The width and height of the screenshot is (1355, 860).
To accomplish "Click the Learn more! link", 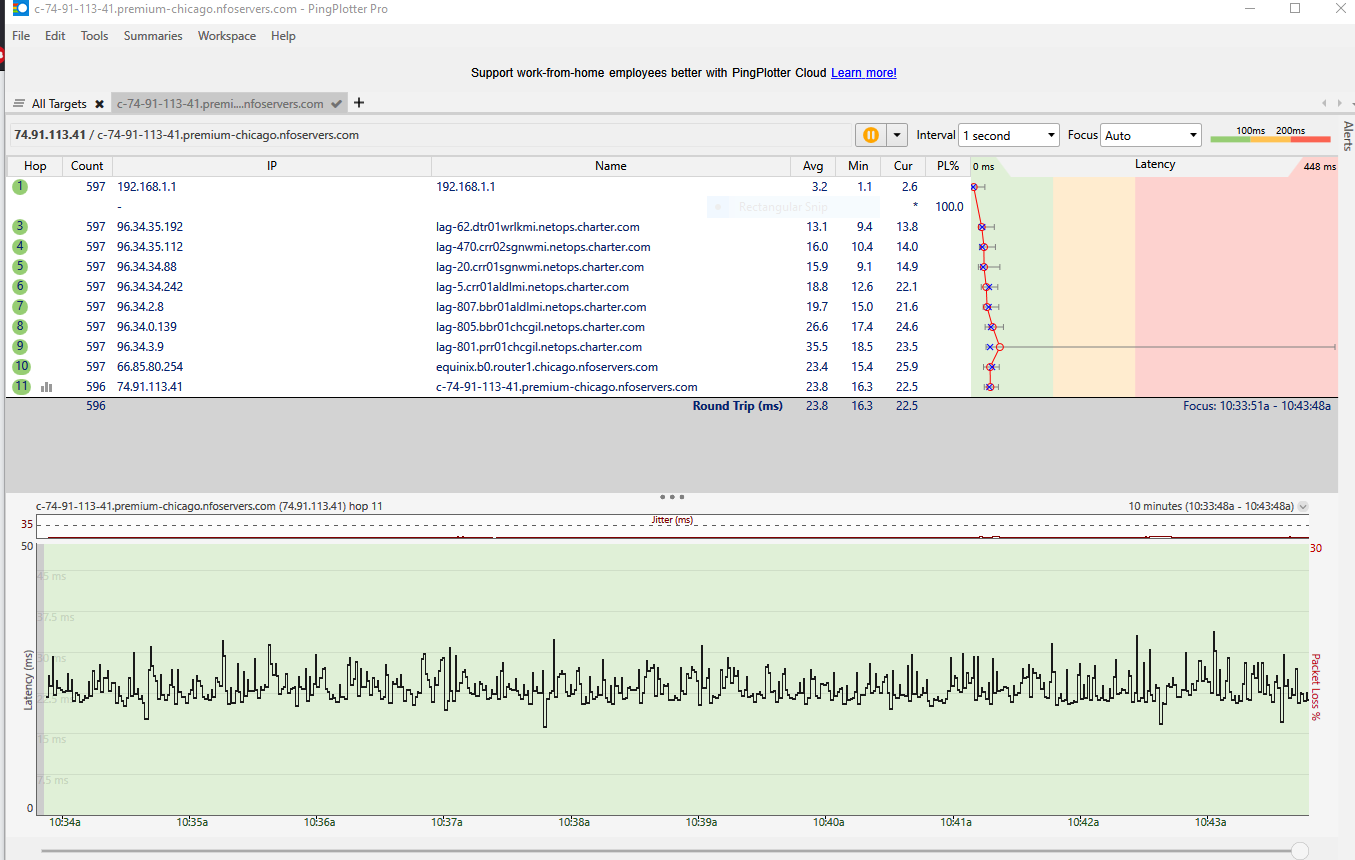I will click(864, 73).
